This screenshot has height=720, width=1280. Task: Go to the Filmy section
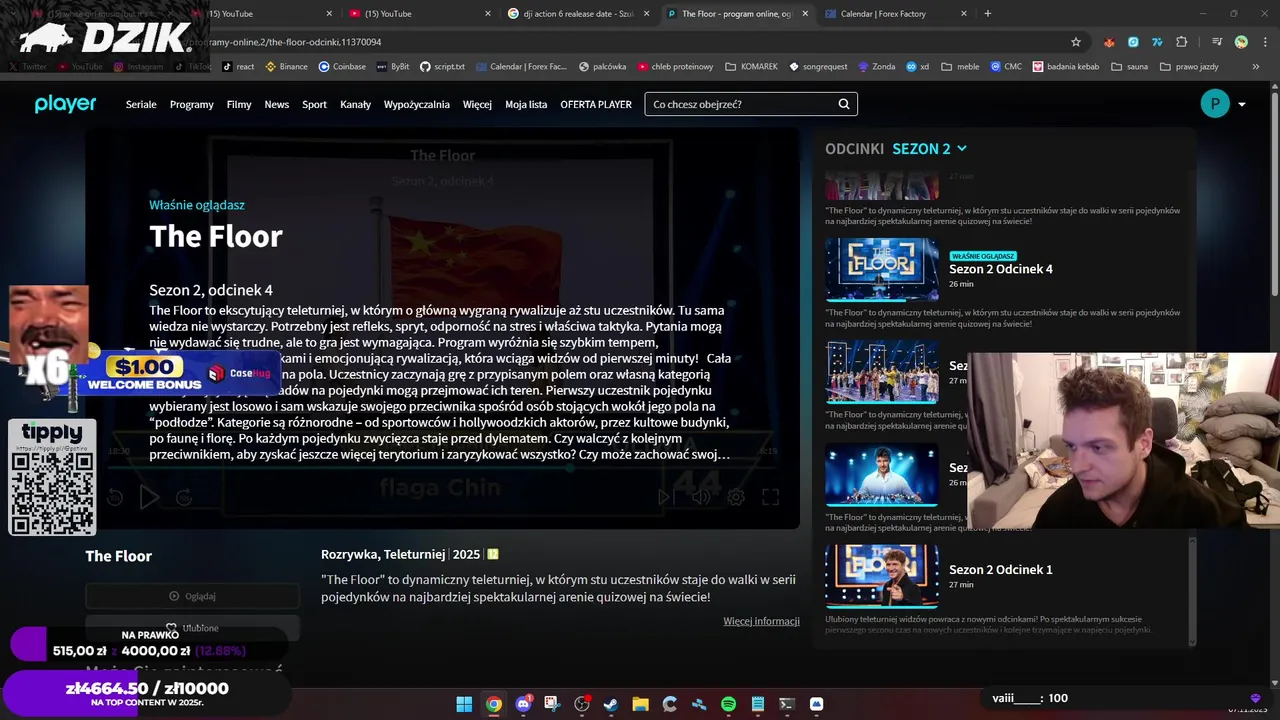239,104
